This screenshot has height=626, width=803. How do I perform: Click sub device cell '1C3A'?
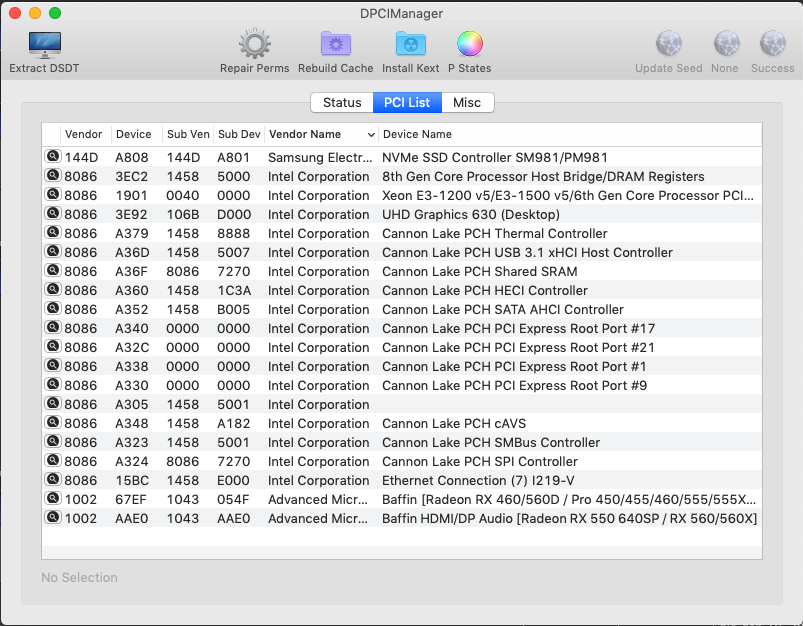(x=234, y=290)
